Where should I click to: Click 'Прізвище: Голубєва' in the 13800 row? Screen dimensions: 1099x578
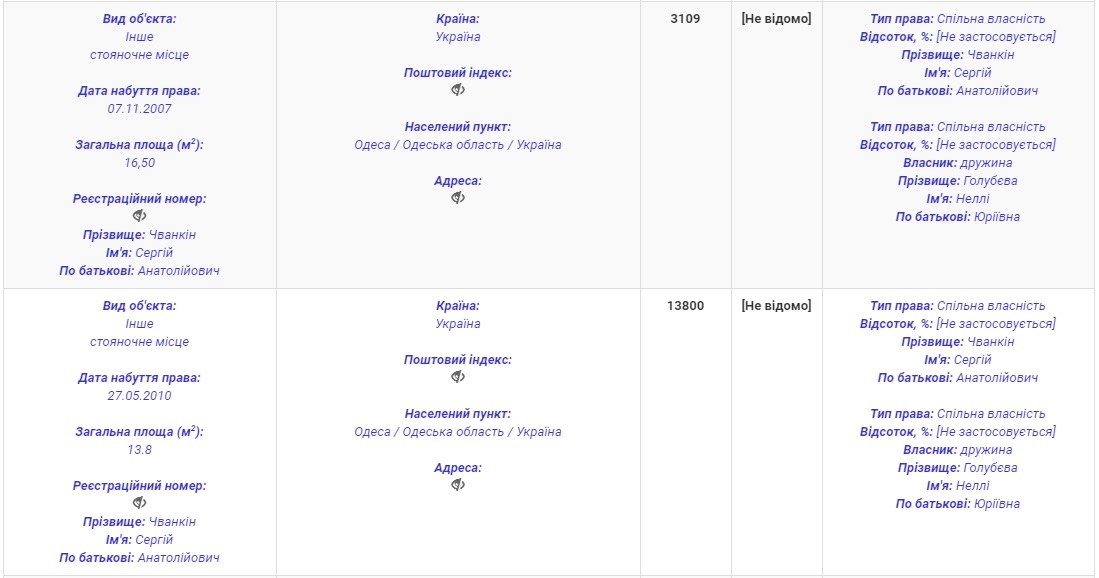pyautogui.click(x=957, y=468)
